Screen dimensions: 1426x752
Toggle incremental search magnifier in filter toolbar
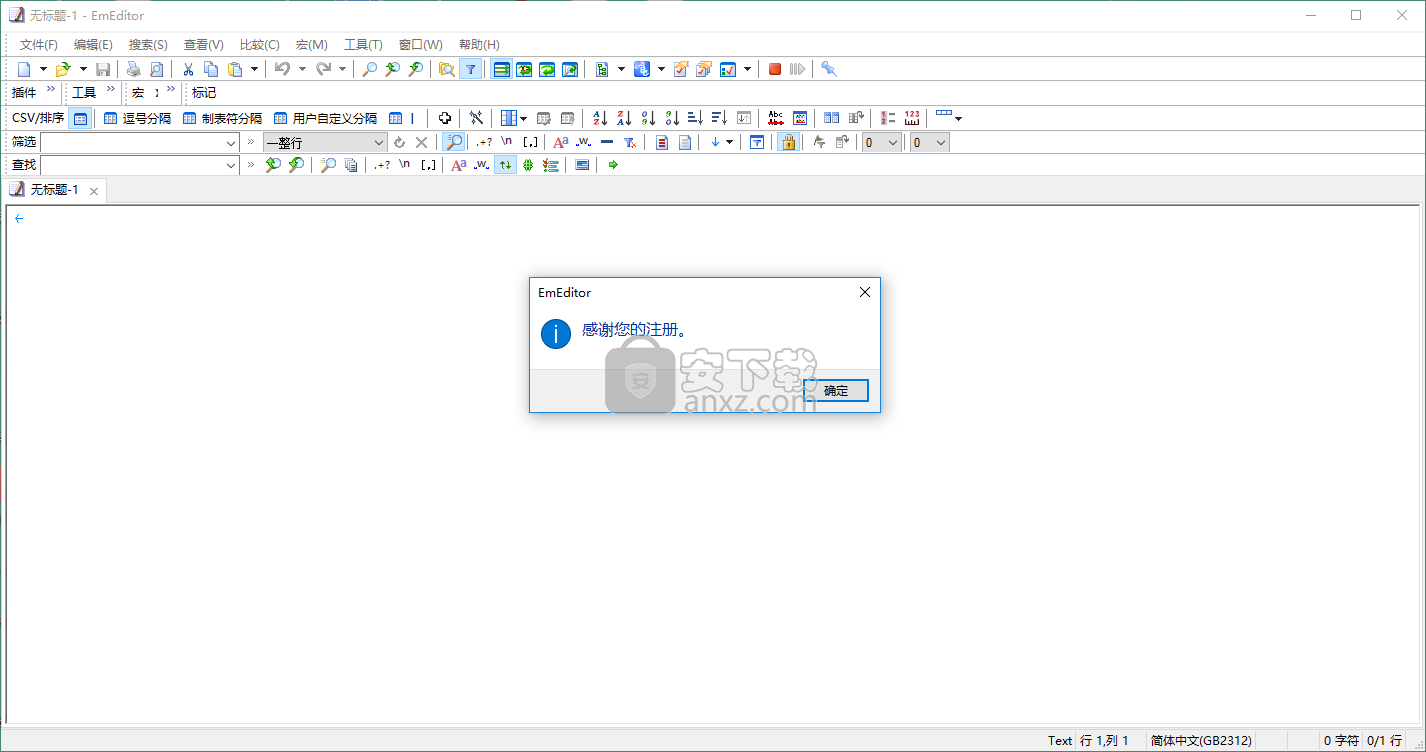tap(454, 142)
